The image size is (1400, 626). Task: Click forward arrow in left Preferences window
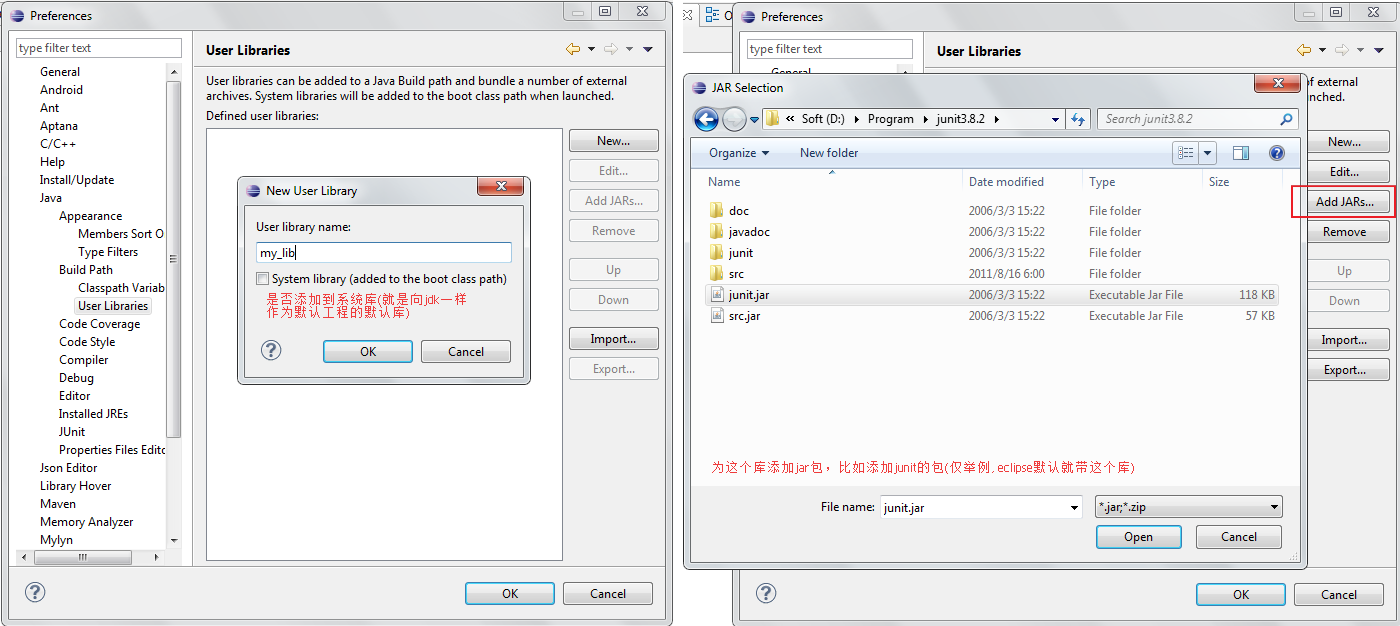pyautogui.click(x=610, y=49)
